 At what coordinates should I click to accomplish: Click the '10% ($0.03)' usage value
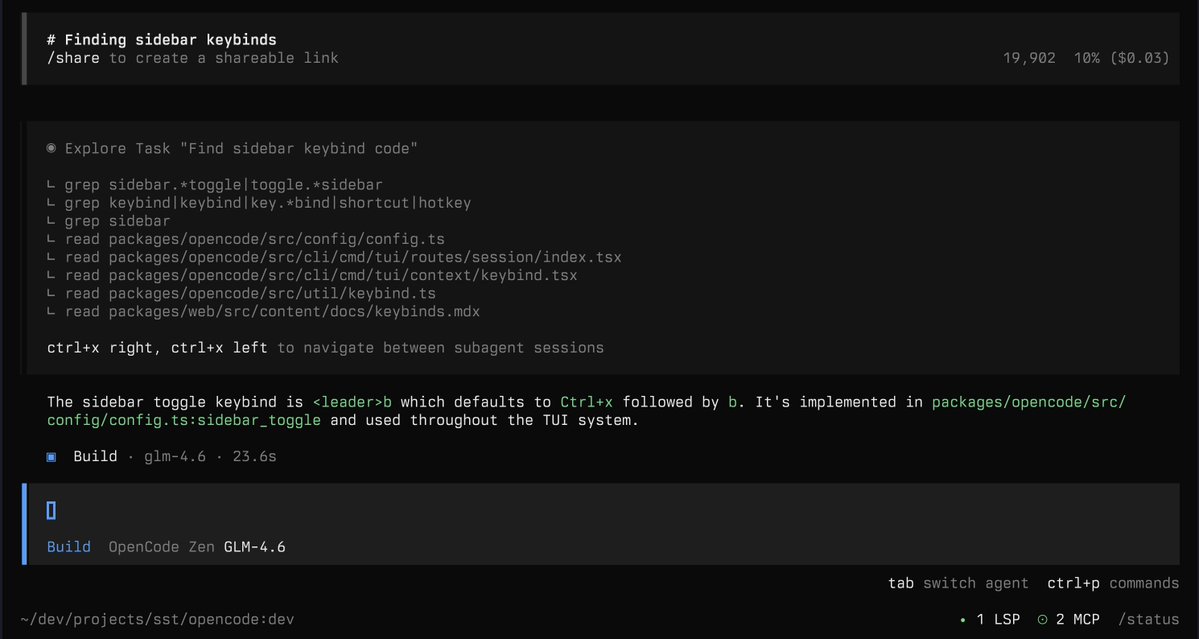(x=1122, y=58)
